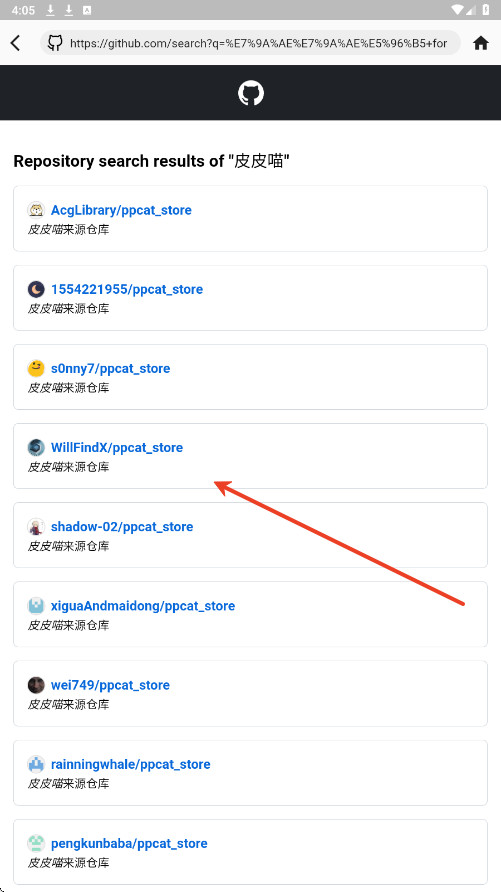Open the shadow-02/ppcat_store repository
The height and width of the screenshot is (892, 501).
coord(122,526)
